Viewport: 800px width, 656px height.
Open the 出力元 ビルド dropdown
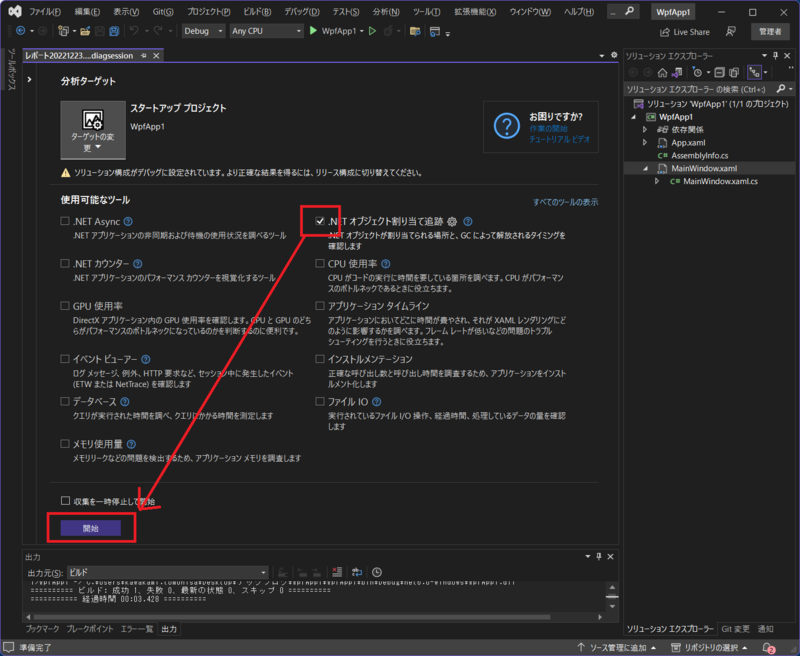coord(168,572)
